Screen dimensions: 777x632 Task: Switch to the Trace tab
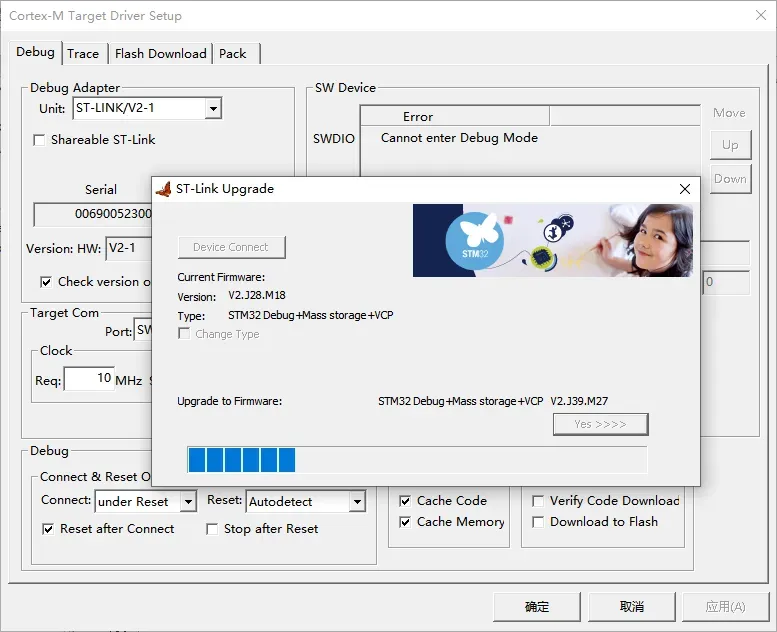click(x=83, y=54)
